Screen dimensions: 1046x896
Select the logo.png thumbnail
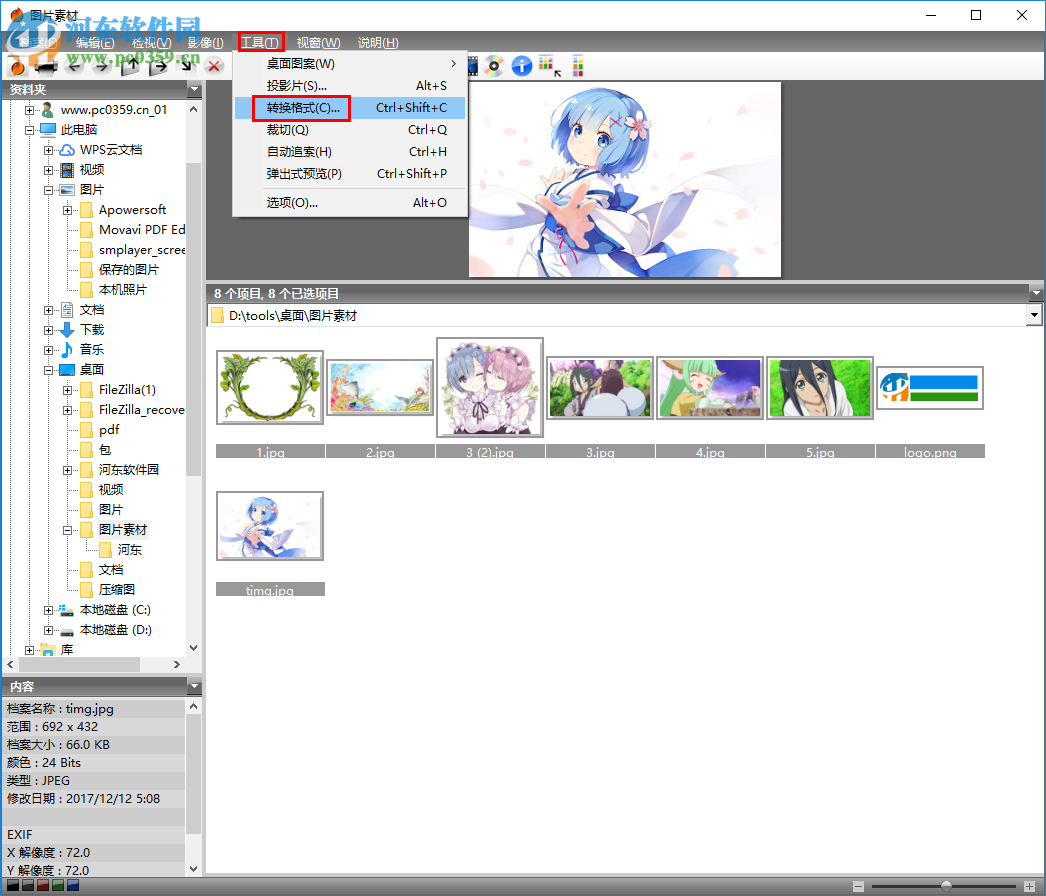tap(930, 388)
